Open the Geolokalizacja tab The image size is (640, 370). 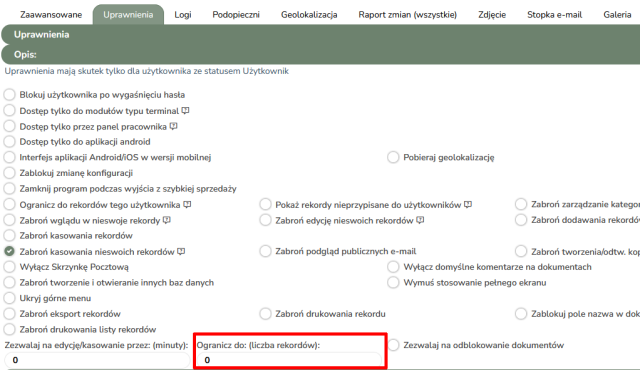309,15
